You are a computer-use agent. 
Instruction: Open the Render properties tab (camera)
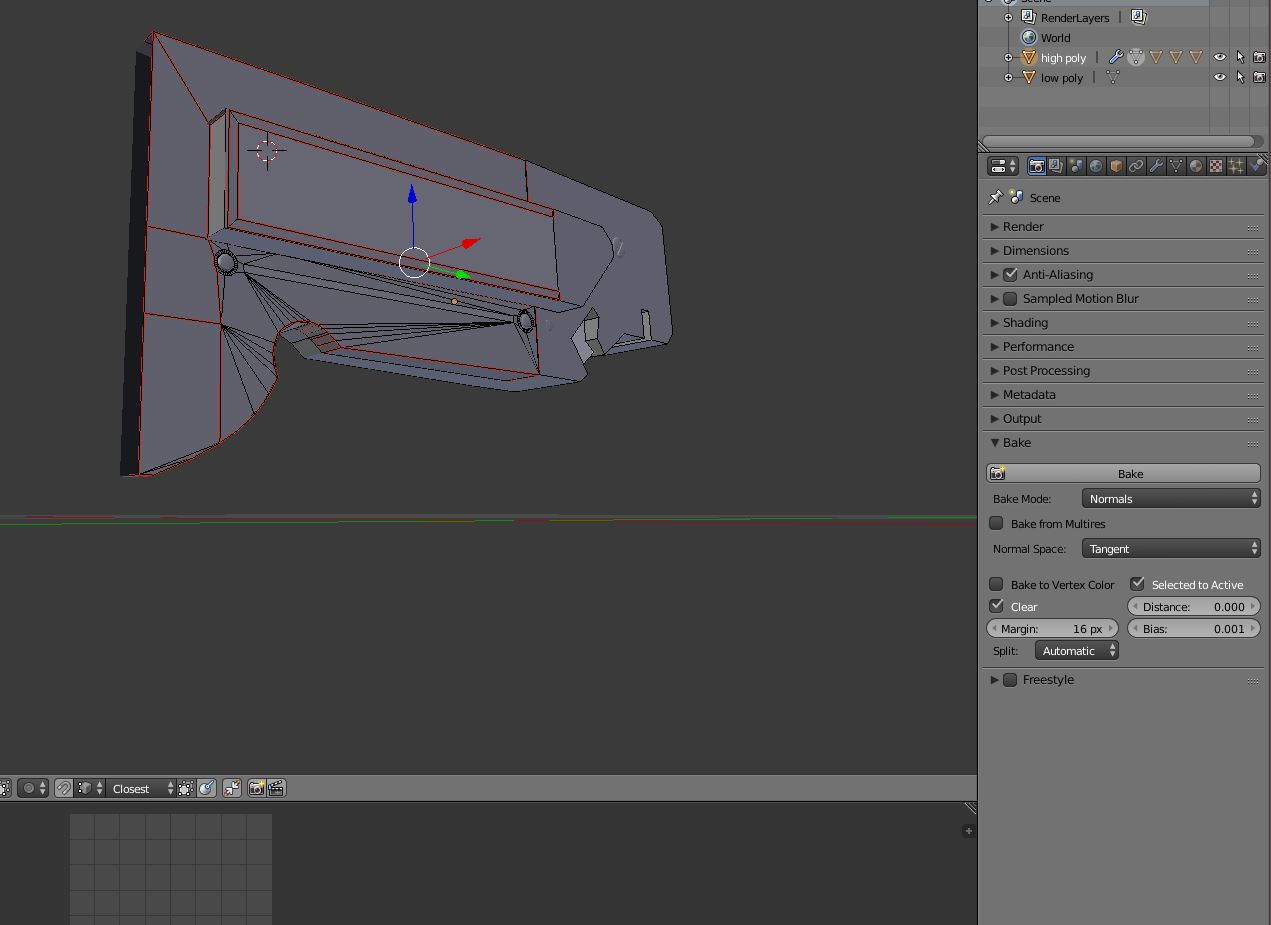pos(1036,166)
